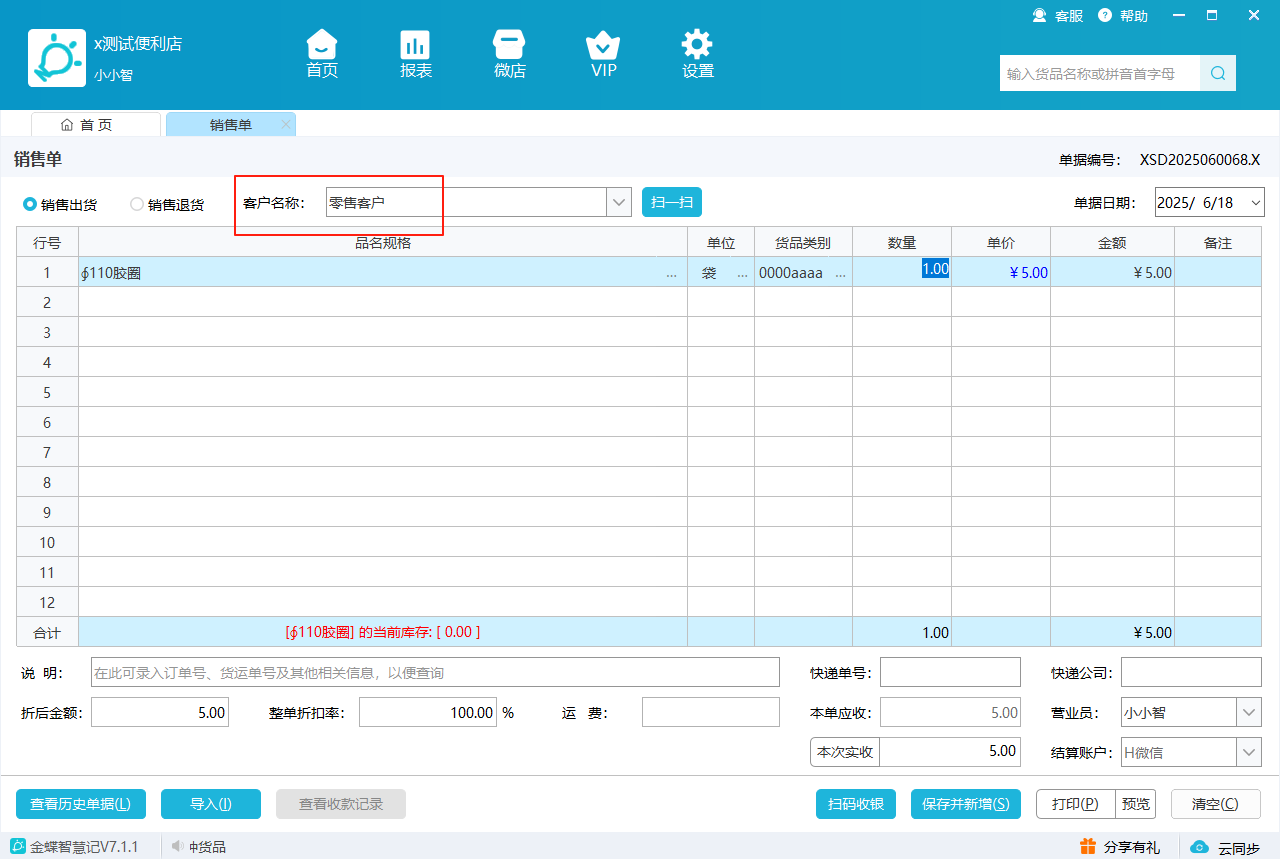Close the 销售单 tab with its X
Viewport: 1280px width, 860px height.
(286, 124)
